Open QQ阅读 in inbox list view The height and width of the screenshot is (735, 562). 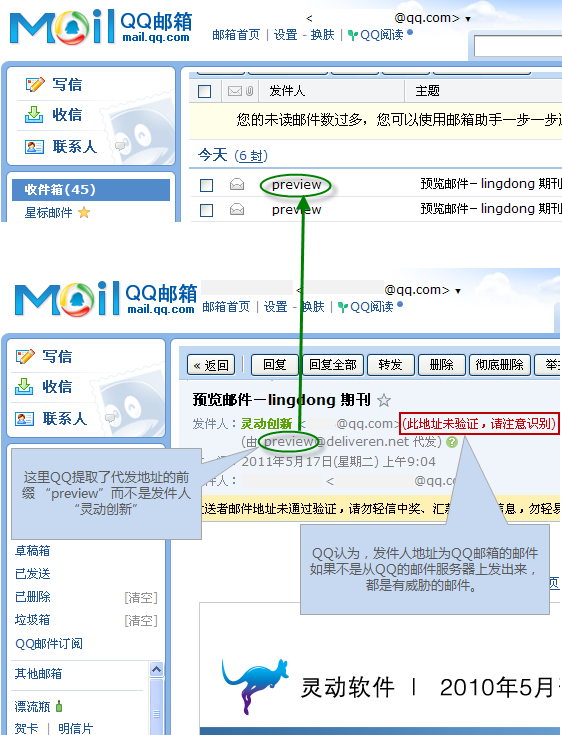381,35
